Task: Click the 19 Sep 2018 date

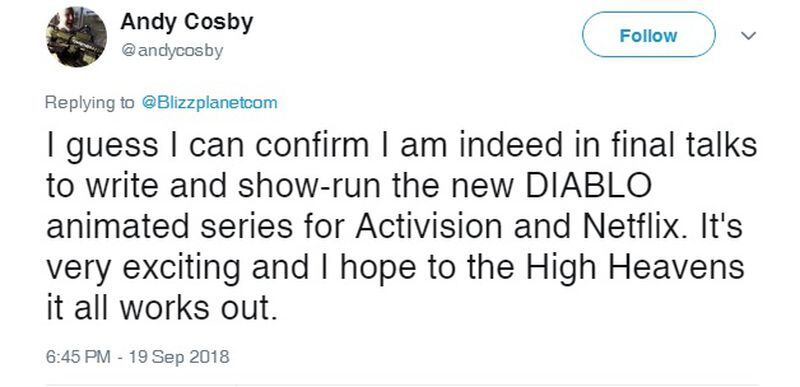Action: 178,356
